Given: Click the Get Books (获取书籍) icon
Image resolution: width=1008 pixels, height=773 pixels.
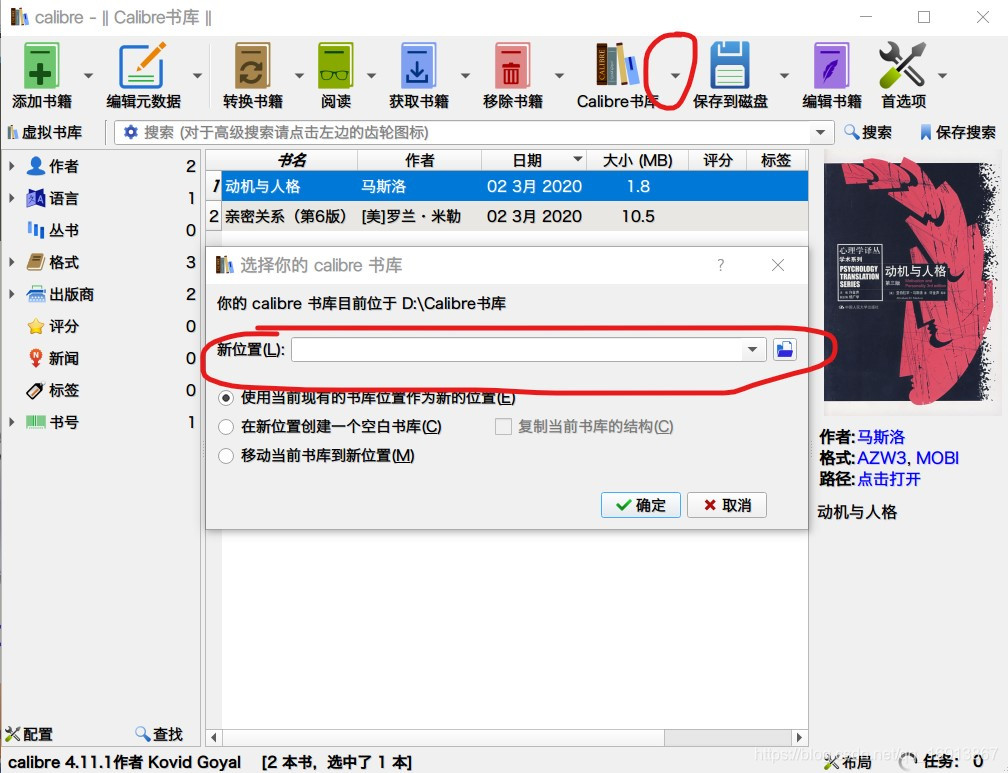Looking at the screenshot, I should point(418,66).
